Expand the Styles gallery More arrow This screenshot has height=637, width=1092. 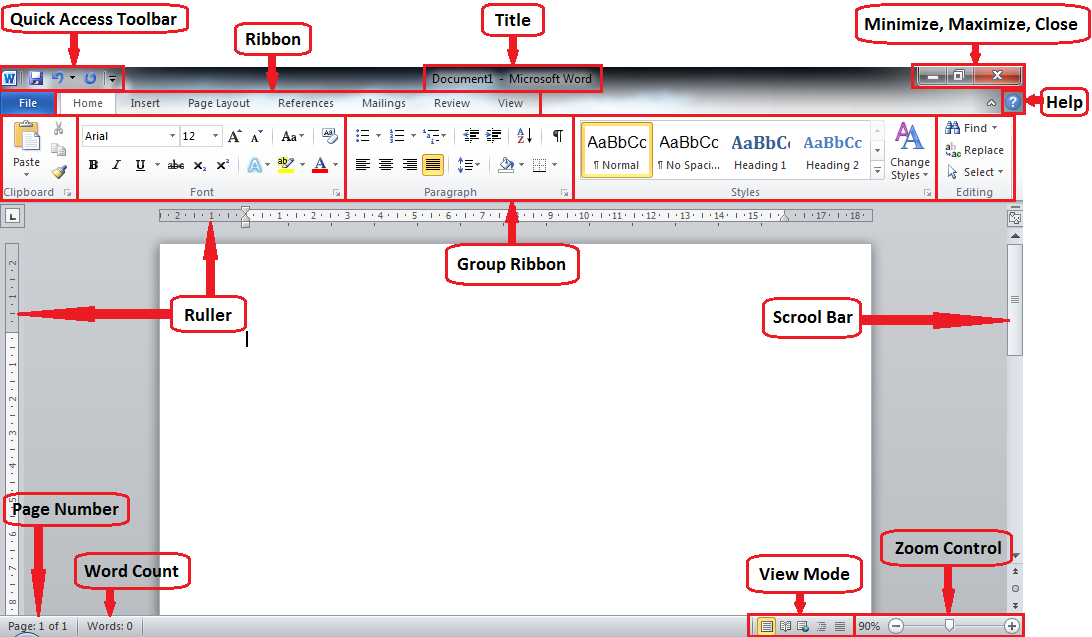click(x=878, y=171)
